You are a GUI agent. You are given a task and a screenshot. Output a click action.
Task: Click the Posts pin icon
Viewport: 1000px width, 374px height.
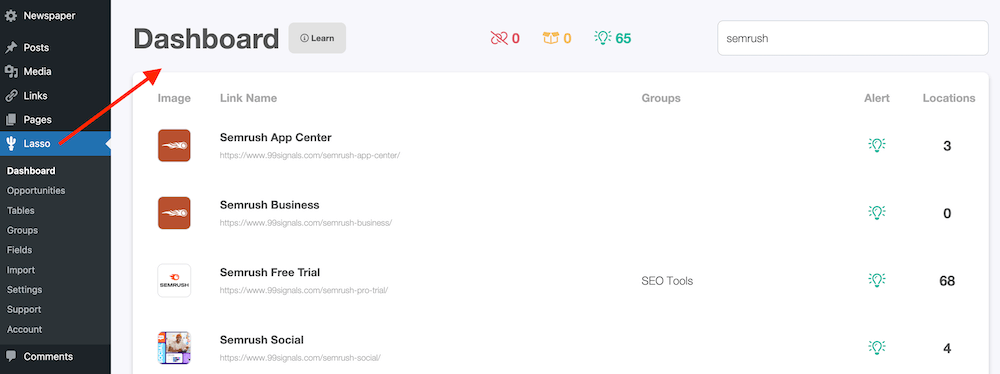(x=11, y=48)
